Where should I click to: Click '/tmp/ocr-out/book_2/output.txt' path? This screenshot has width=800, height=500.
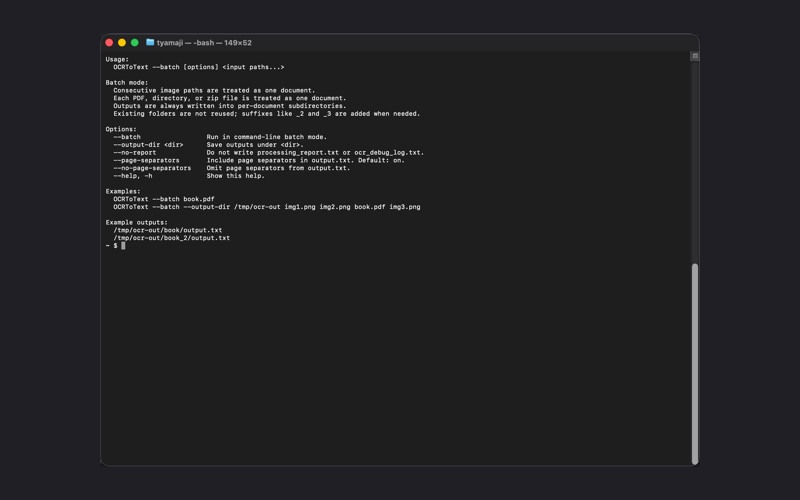point(171,238)
